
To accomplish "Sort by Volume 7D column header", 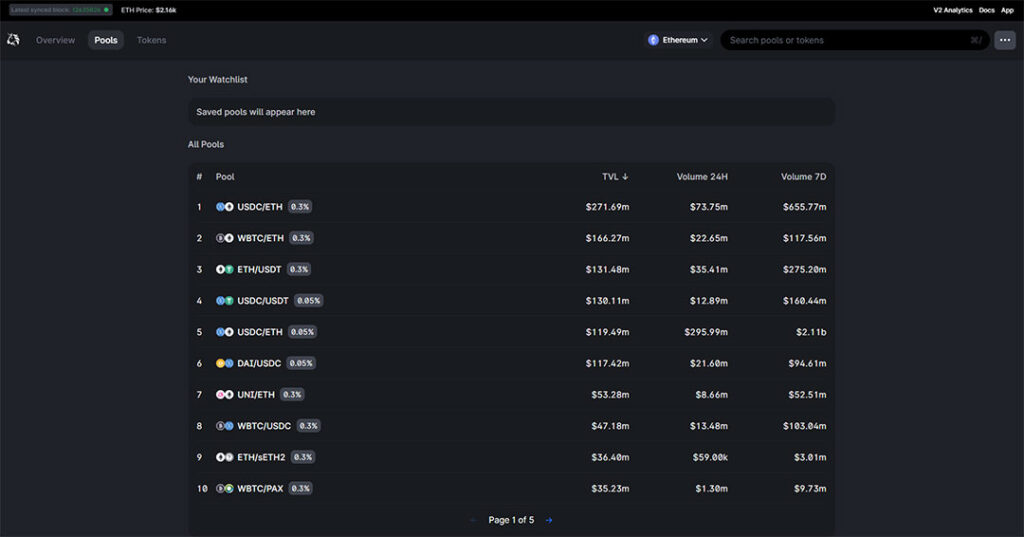I will (803, 177).
